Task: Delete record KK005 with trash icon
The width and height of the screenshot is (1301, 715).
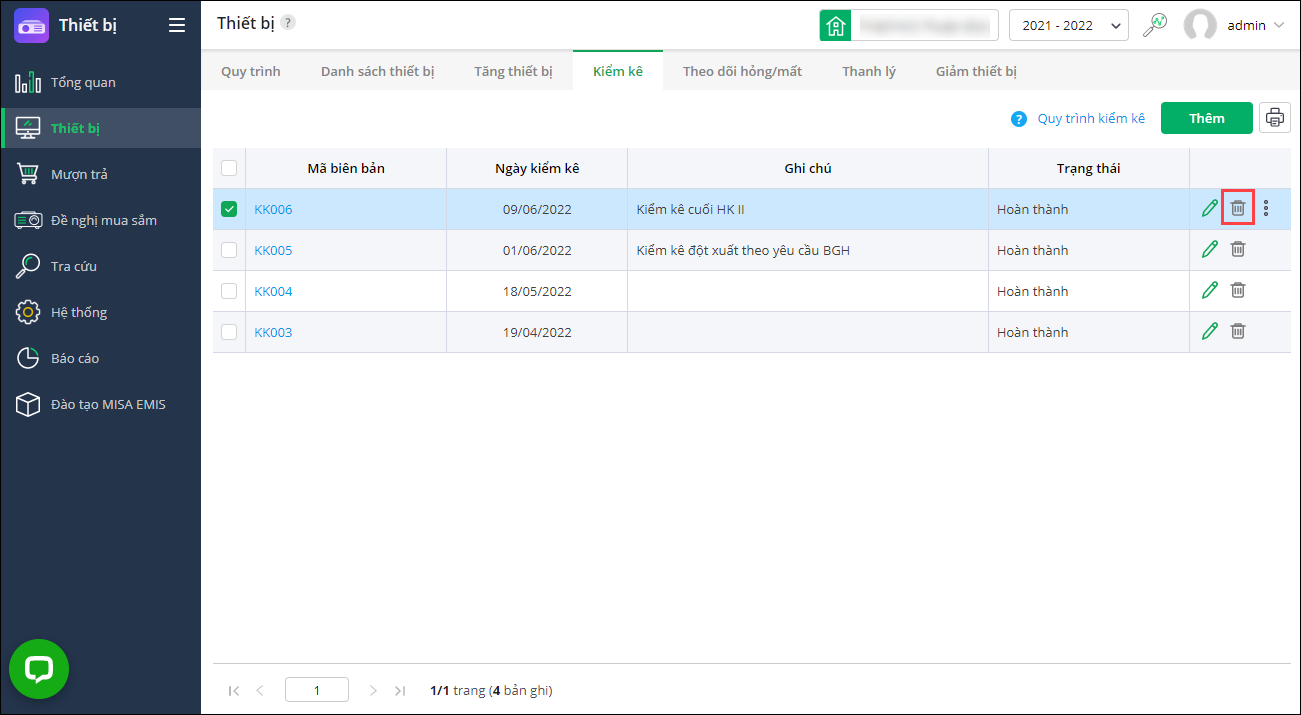Action: (1238, 249)
